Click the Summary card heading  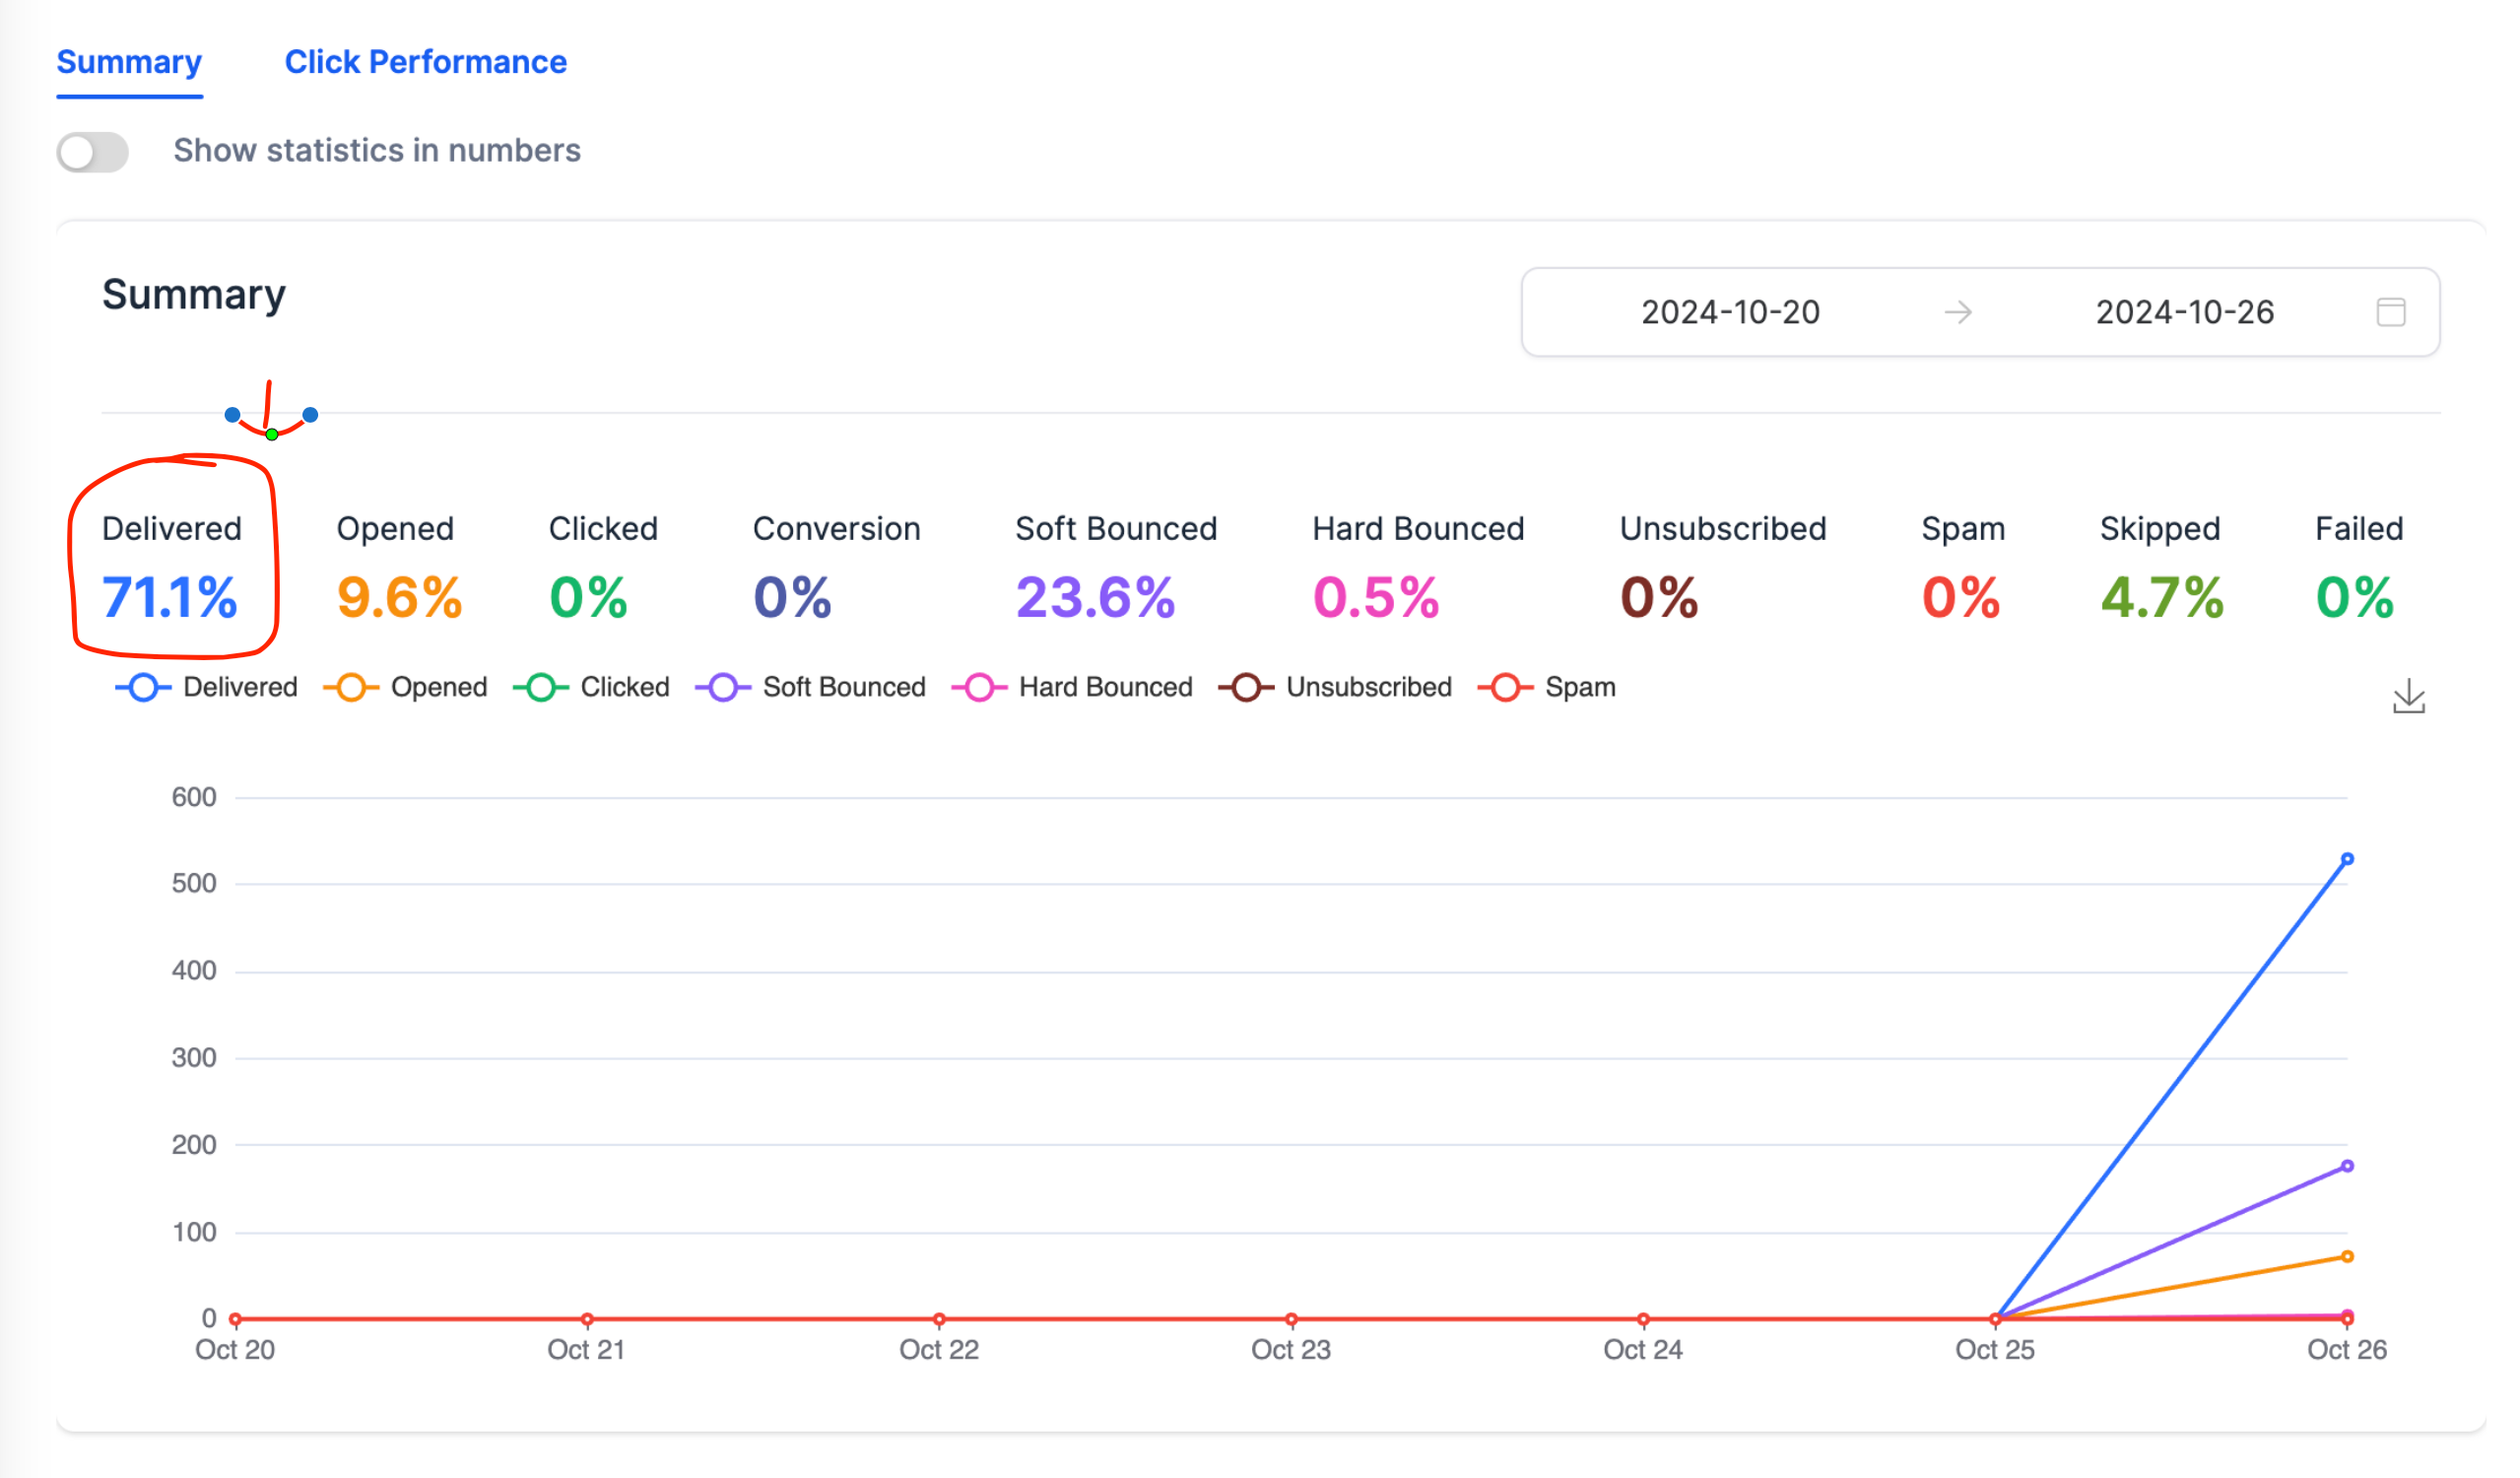click(194, 295)
